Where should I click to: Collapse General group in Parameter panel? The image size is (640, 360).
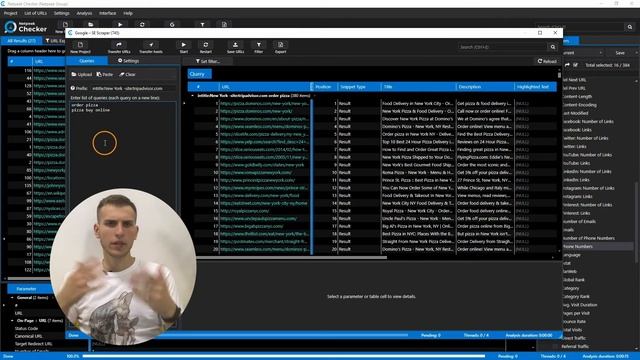tap(12, 298)
